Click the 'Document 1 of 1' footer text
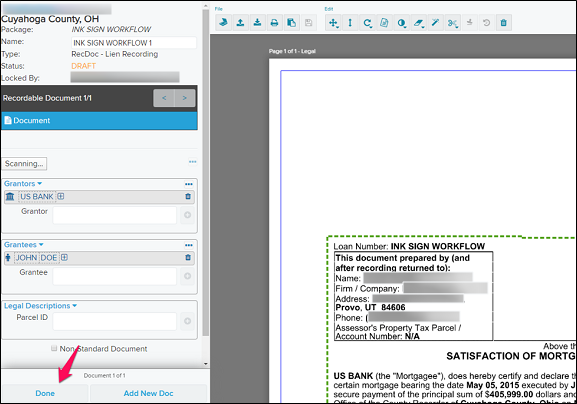The width and height of the screenshot is (577, 404). point(105,376)
